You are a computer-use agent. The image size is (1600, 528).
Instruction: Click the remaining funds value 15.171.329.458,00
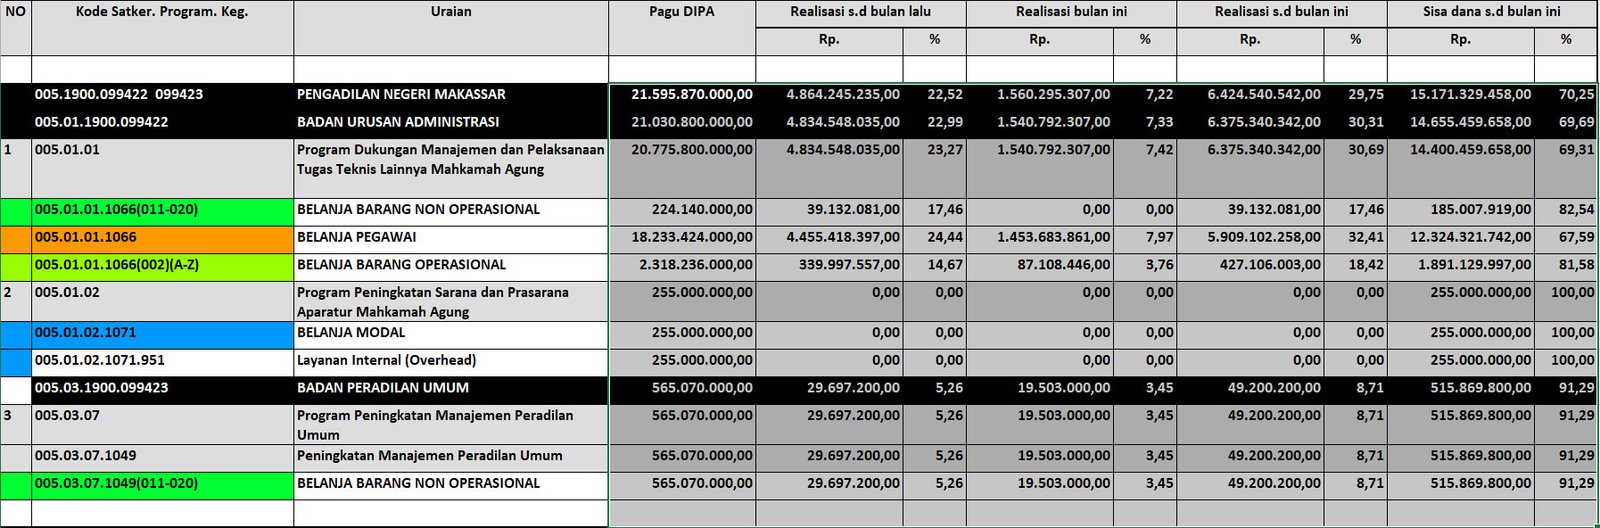(x=1470, y=94)
